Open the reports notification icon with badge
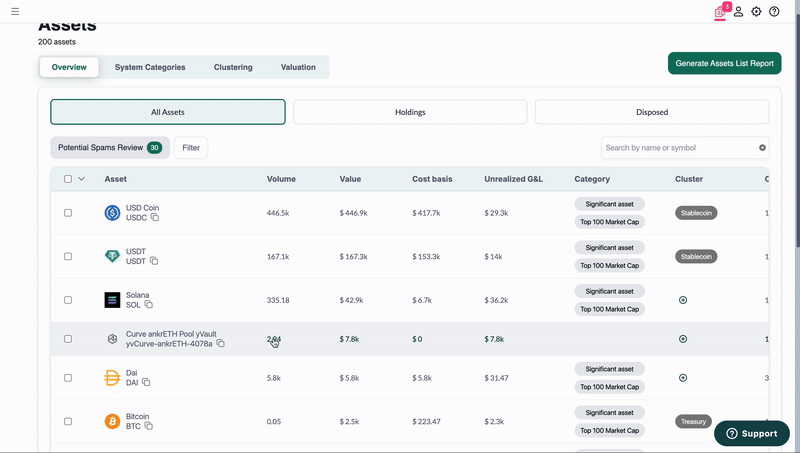This screenshot has height=453, width=800. pyautogui.click(x=721, y=11)
